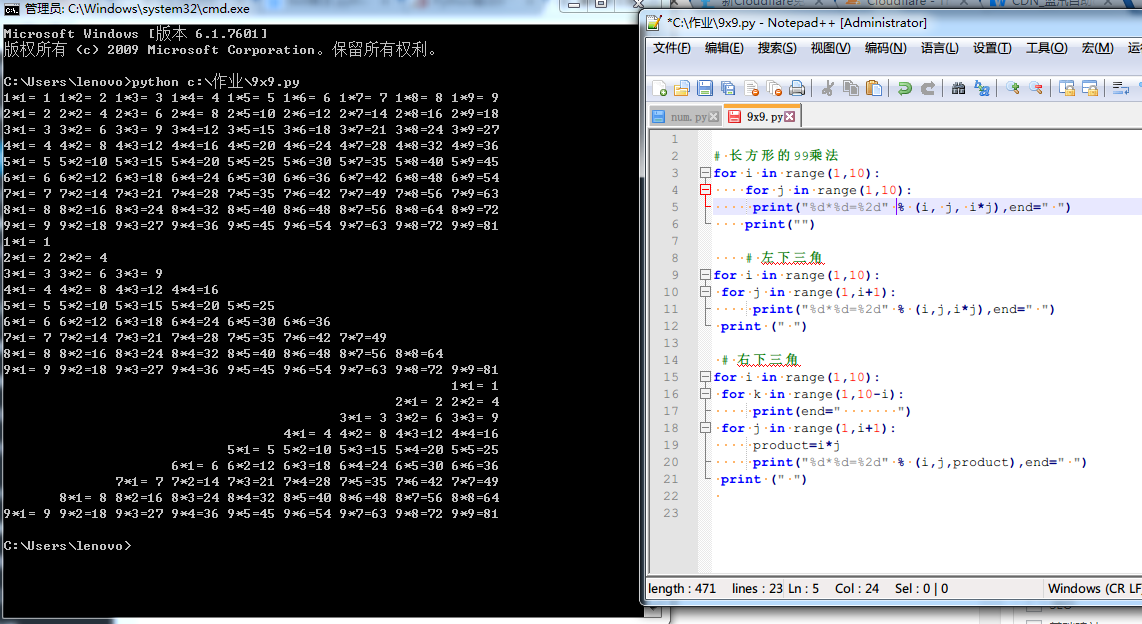Click the Open file toolbar icon
The image size is (1142, 624).
[x=682, y=89]
